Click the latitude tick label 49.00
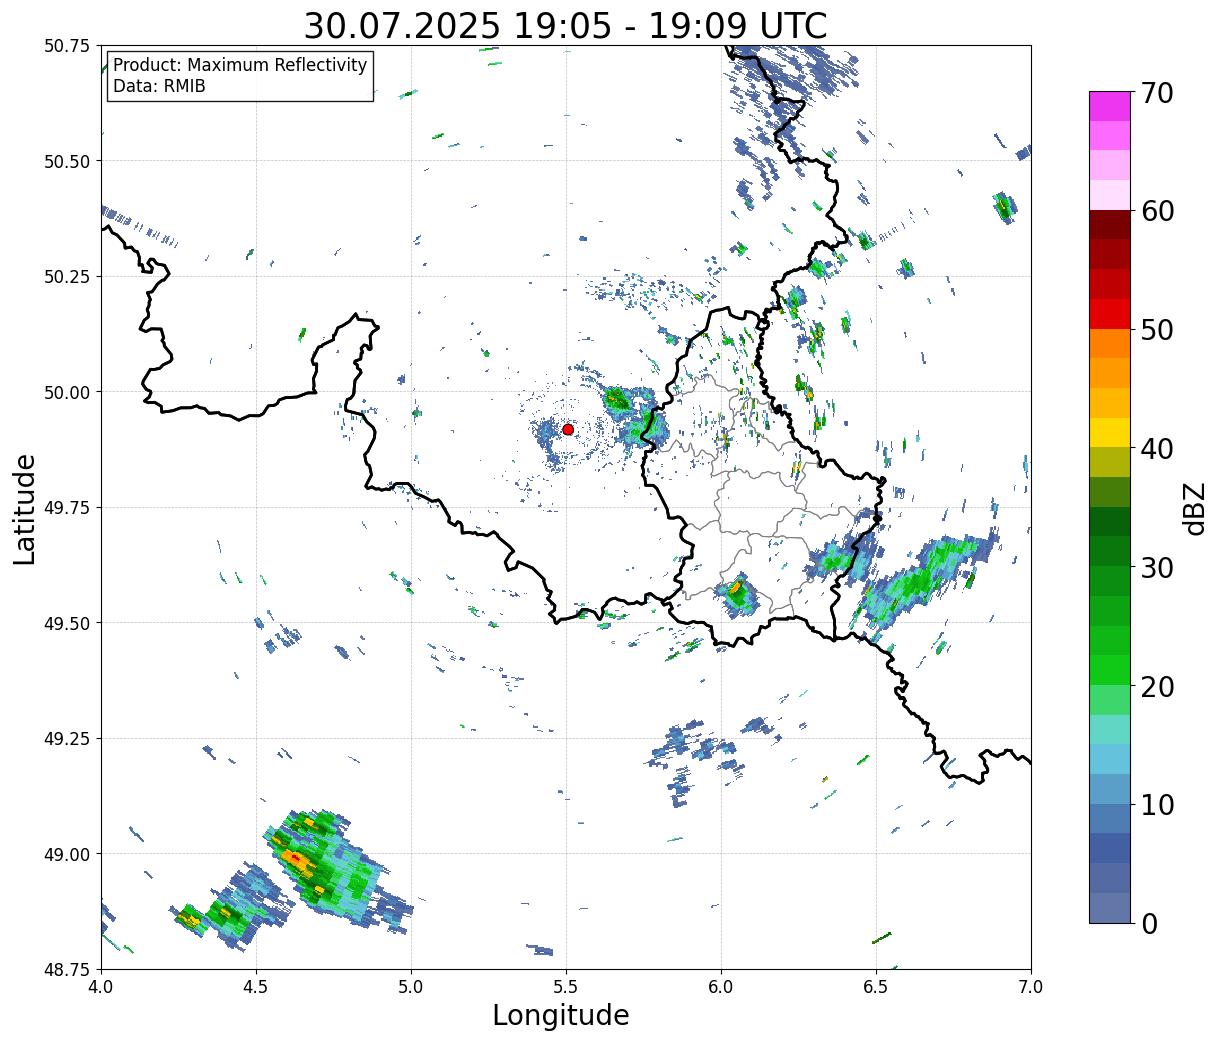This screenshot has height=1040, width=1219. pyautogui.click(x=67, y=854)
